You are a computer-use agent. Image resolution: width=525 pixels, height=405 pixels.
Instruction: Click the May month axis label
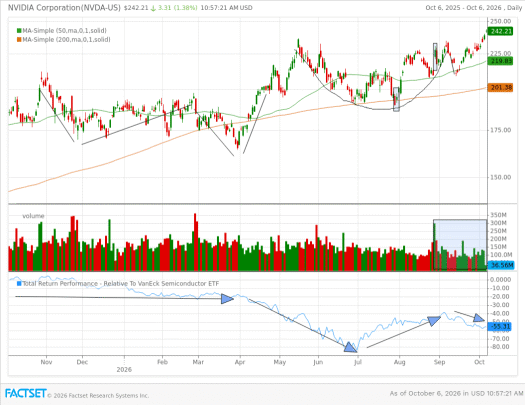click(x=280, y=362)
